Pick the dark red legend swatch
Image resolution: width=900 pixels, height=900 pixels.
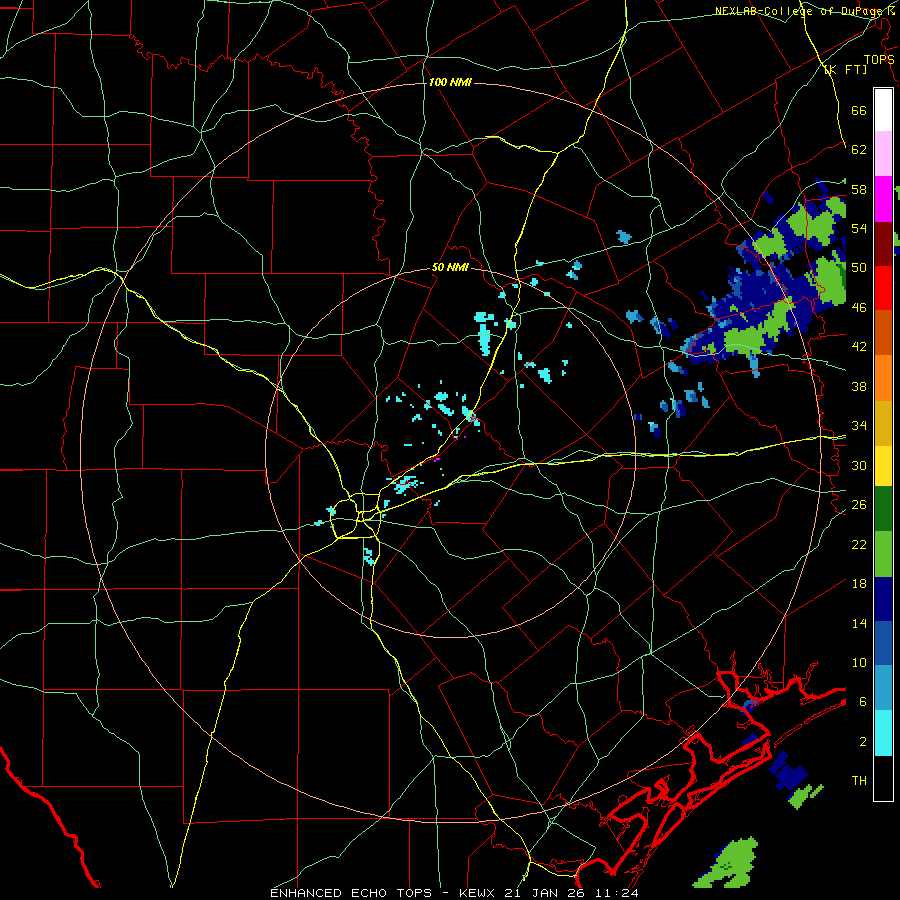pyautogui.click(x=883, y=244)
